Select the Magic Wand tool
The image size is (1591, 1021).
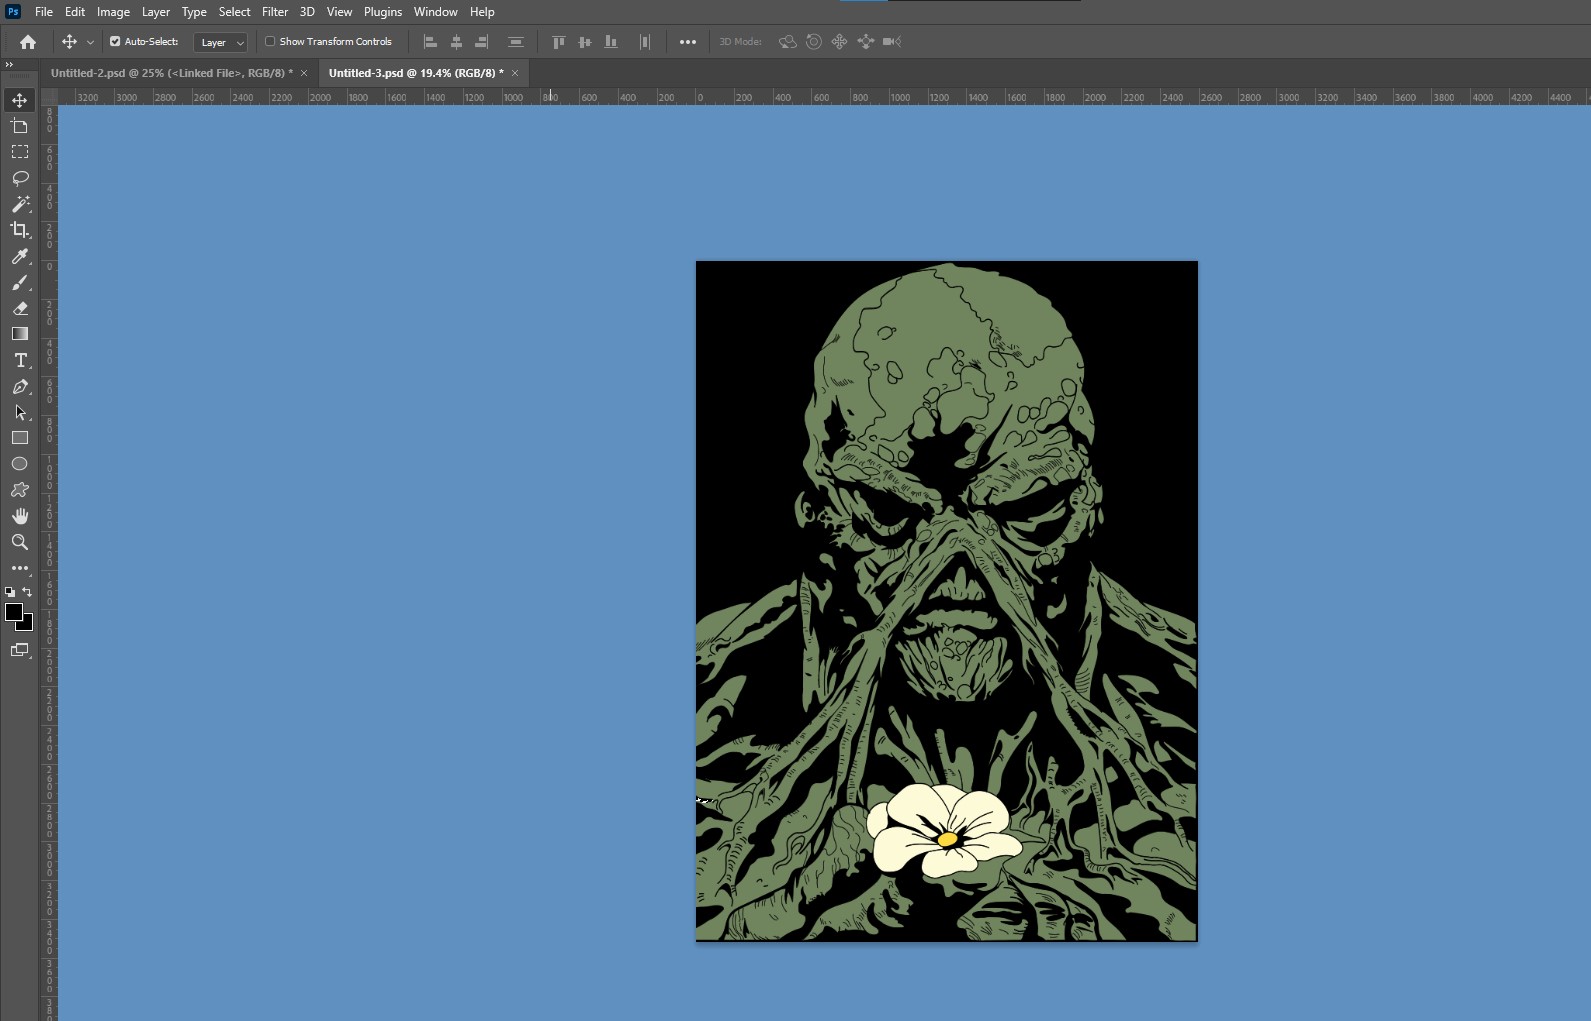point(19,204)
